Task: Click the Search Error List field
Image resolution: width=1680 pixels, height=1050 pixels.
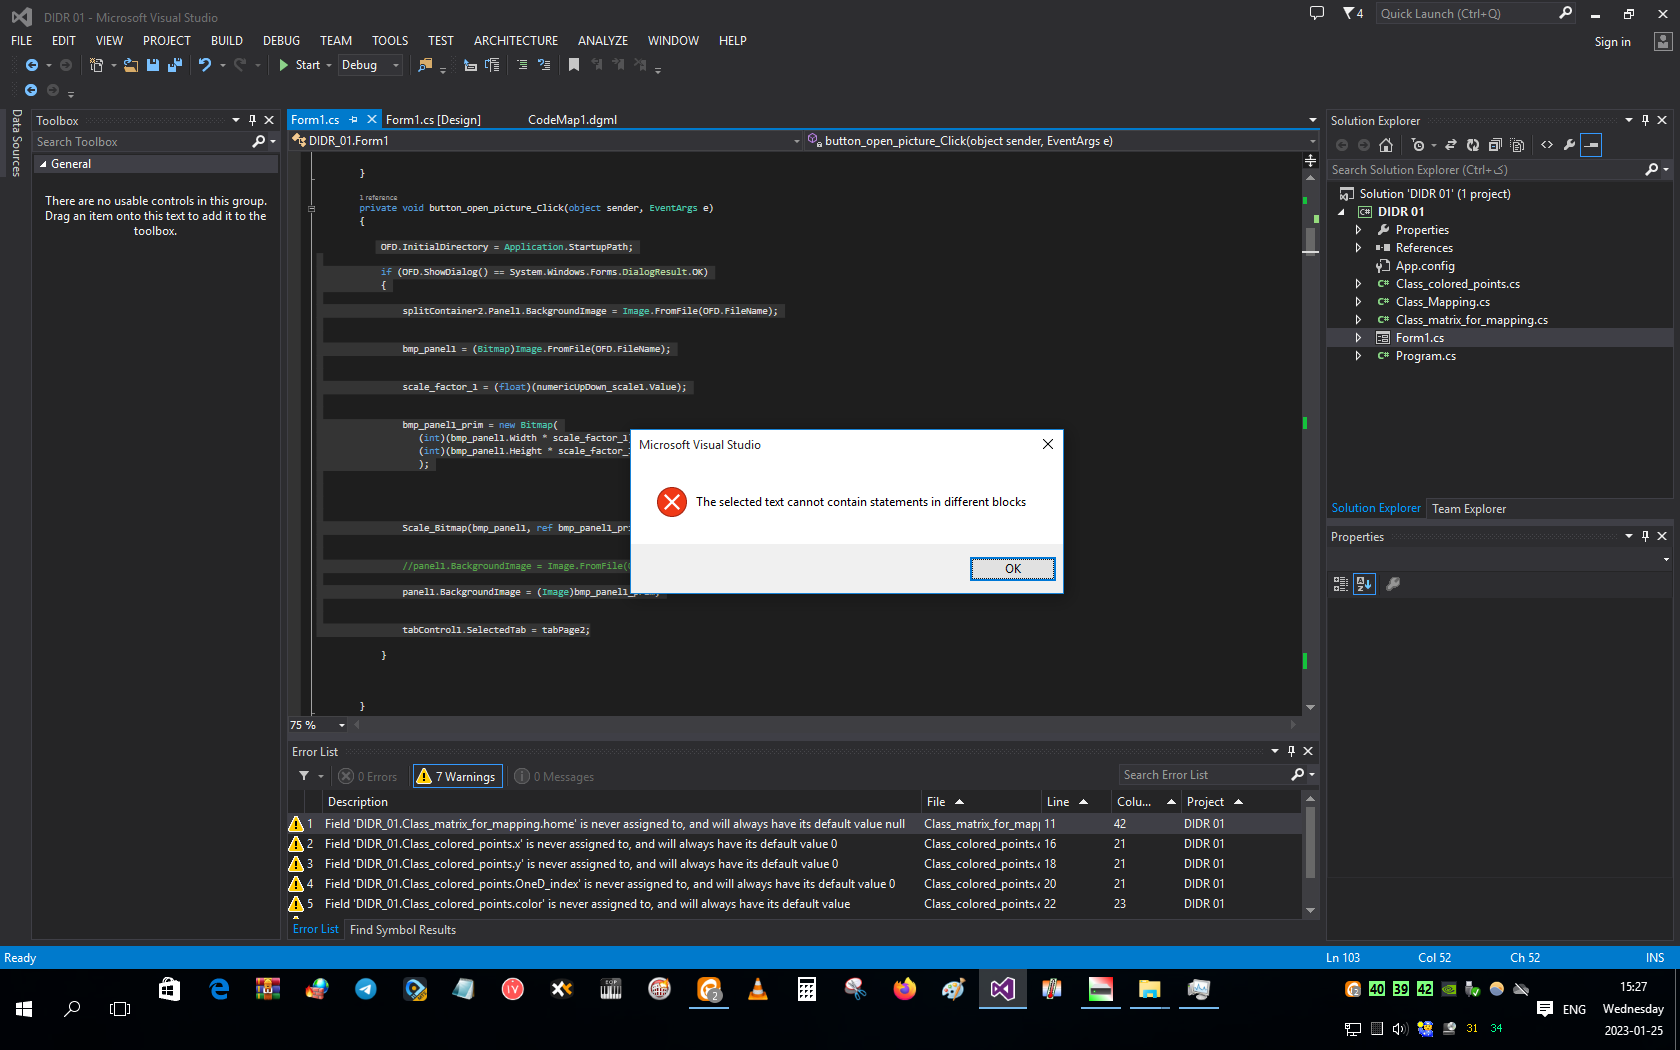Action: tap(1205, 775)
